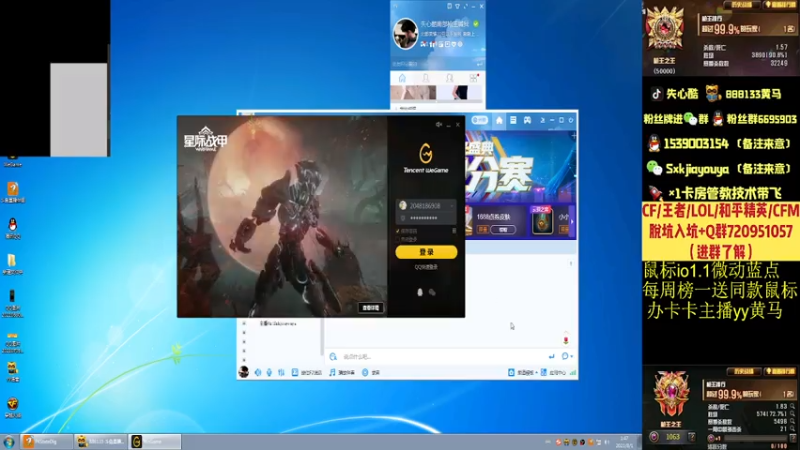Open the gamepad tab in YY window header

click(x=528, y=120)
